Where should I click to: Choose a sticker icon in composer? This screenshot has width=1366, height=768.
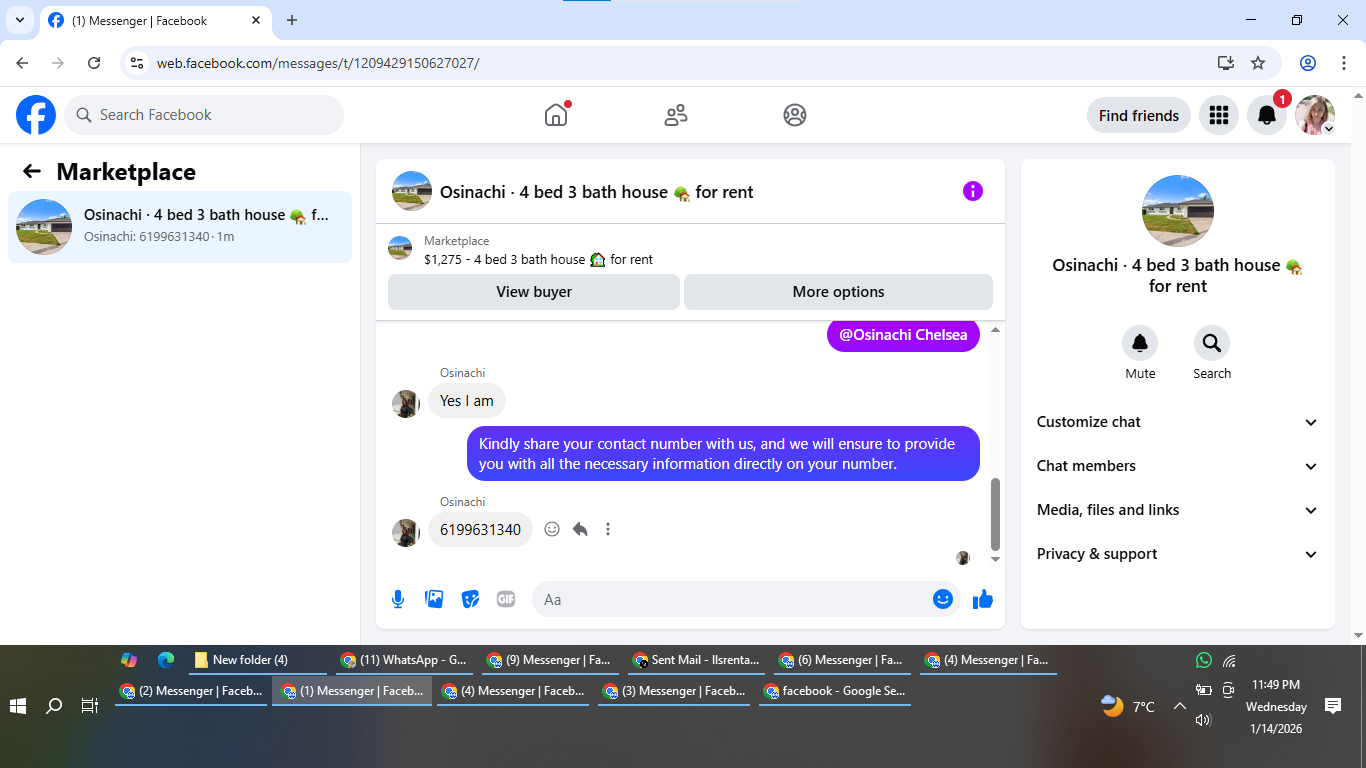point(470,599)
